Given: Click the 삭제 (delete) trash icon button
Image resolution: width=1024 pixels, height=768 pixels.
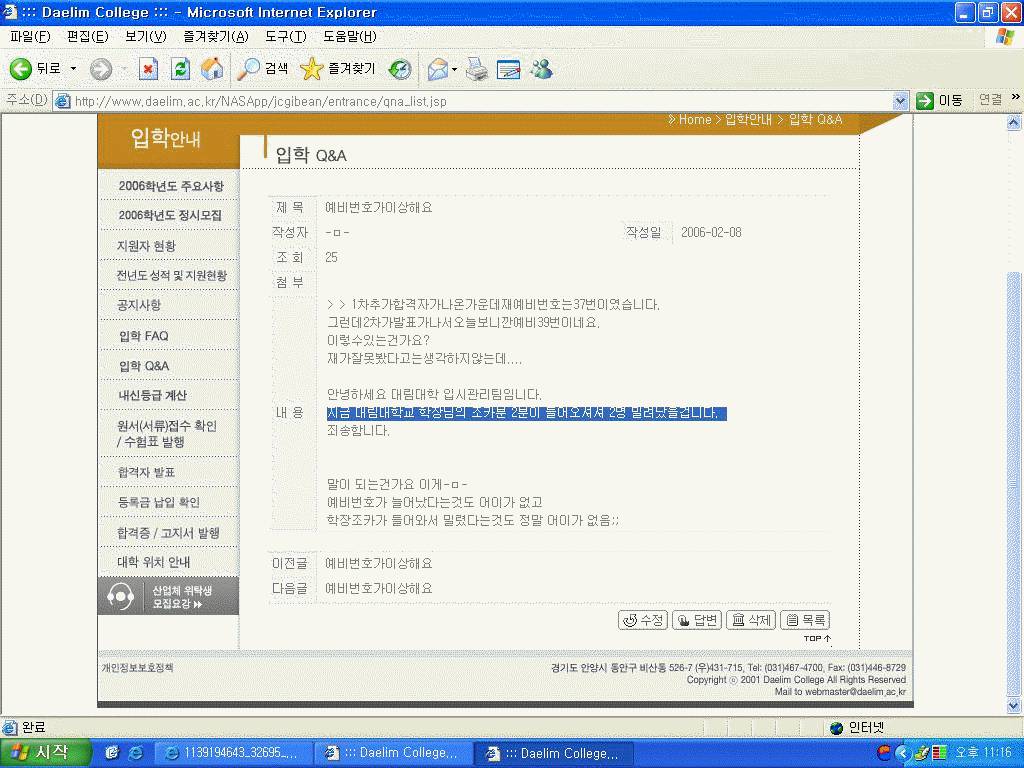Looking at the screenshot, I should [750, 620].
